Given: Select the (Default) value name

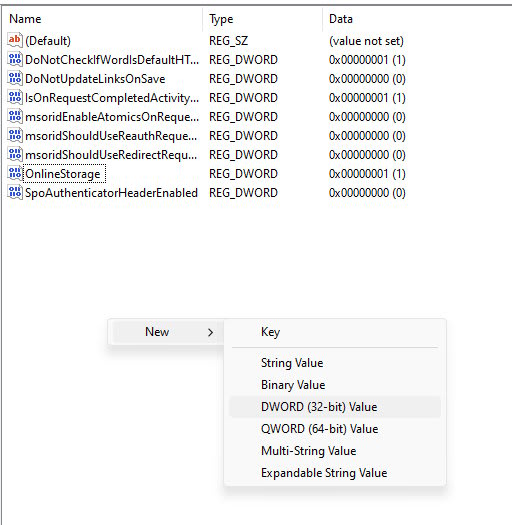Looking at the screenshot, I should pyautogui.click(x=48, y=41).
